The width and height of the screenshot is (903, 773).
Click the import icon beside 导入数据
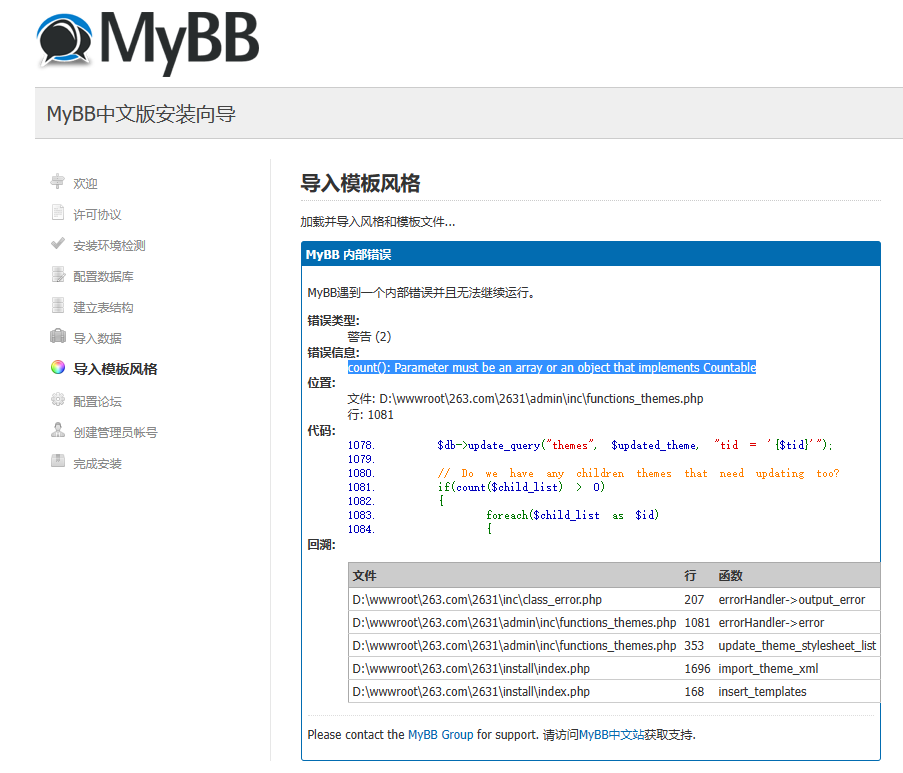coord(57,337)
